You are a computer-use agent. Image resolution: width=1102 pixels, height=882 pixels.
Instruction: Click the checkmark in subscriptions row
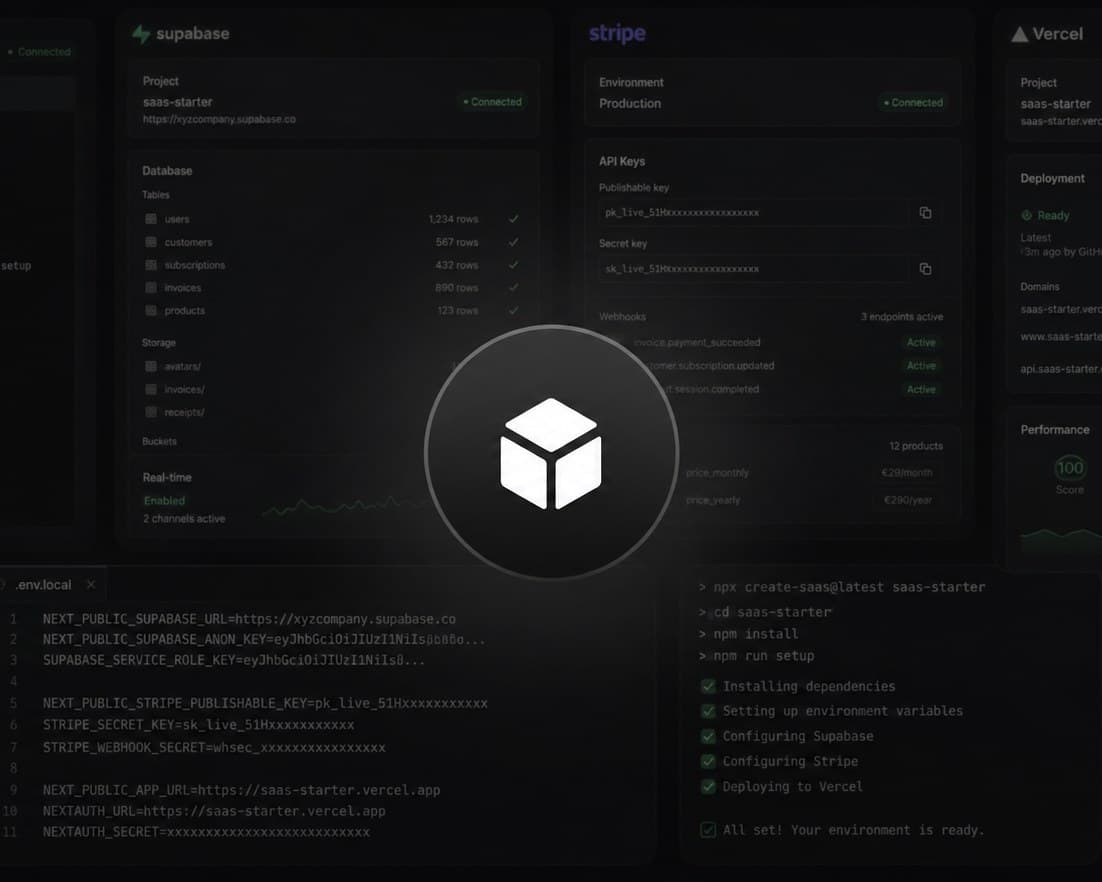point(514,265)
